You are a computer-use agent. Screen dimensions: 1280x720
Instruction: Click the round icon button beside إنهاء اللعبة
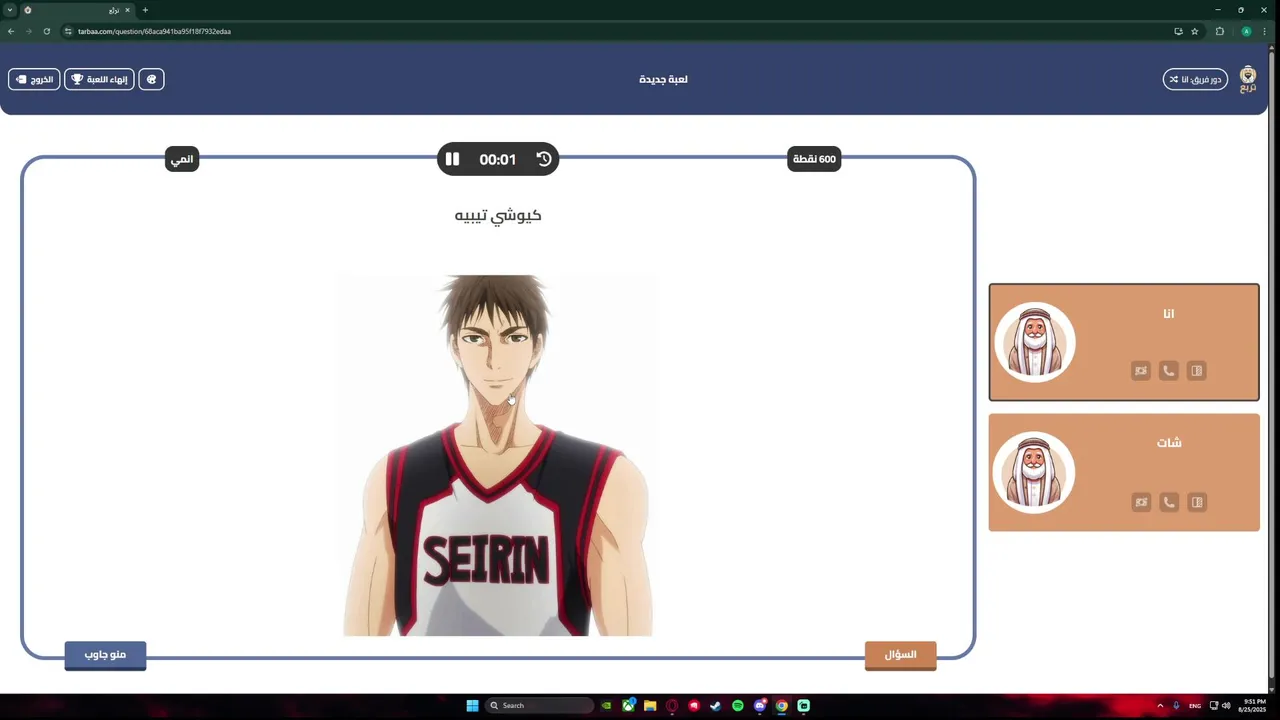151,79
